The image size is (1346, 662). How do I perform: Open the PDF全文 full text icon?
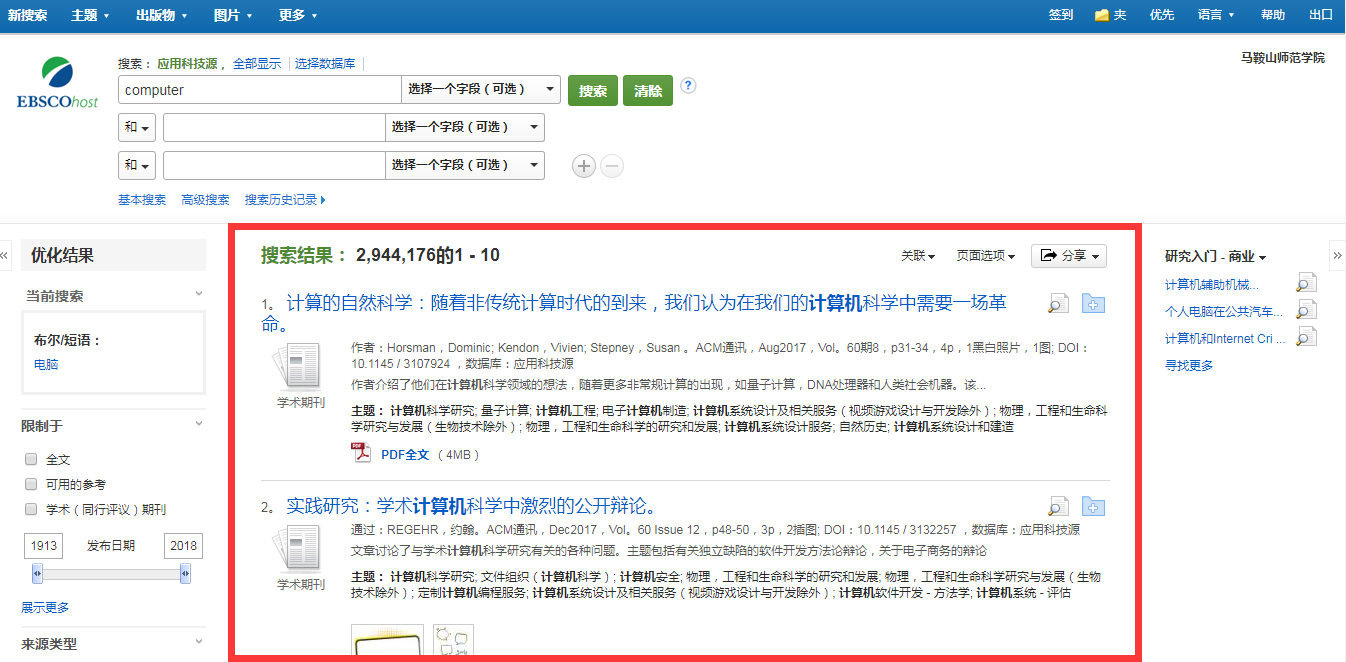[x=361, y=454]
